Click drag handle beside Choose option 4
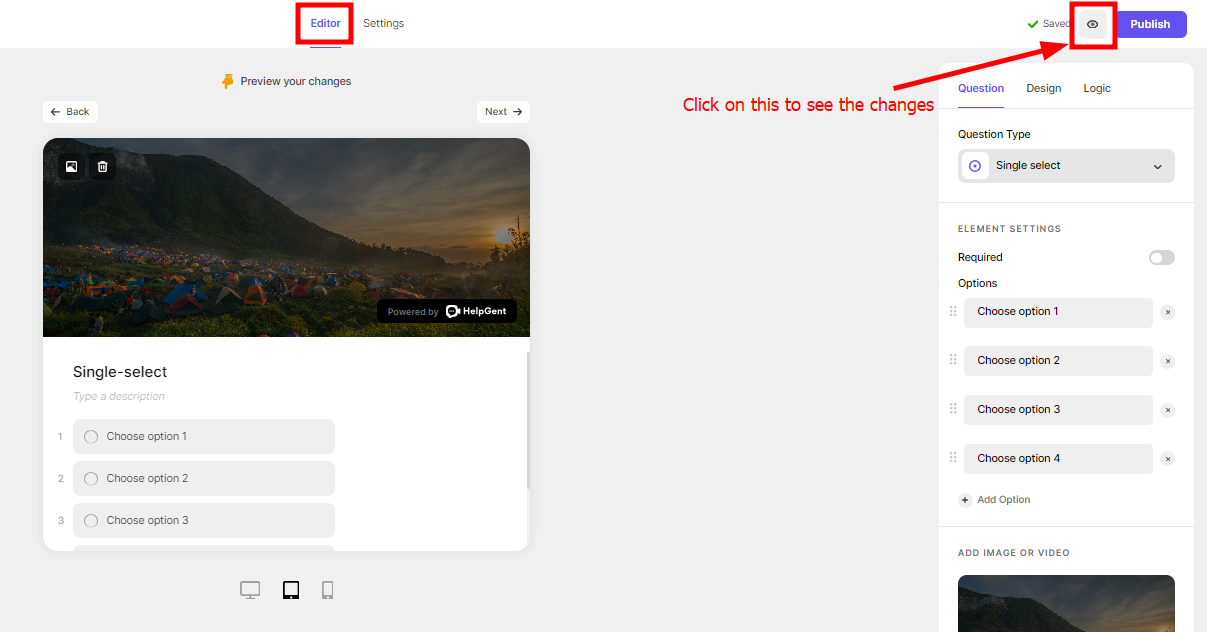 953,458
